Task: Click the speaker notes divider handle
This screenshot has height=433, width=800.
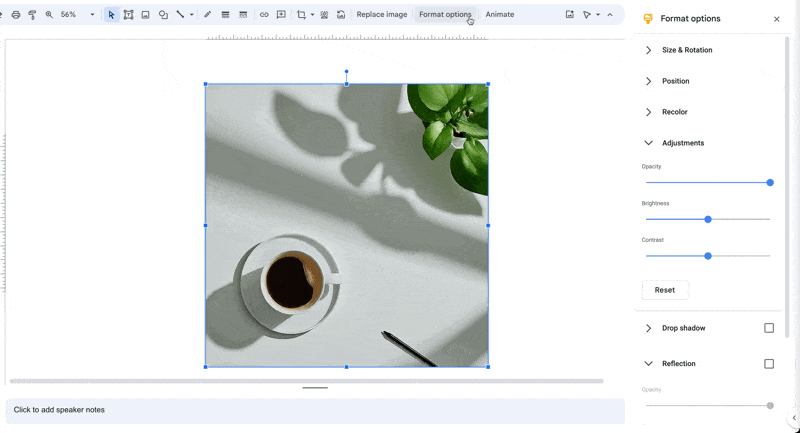Action: pyautogui.click(x=315, y=388)
